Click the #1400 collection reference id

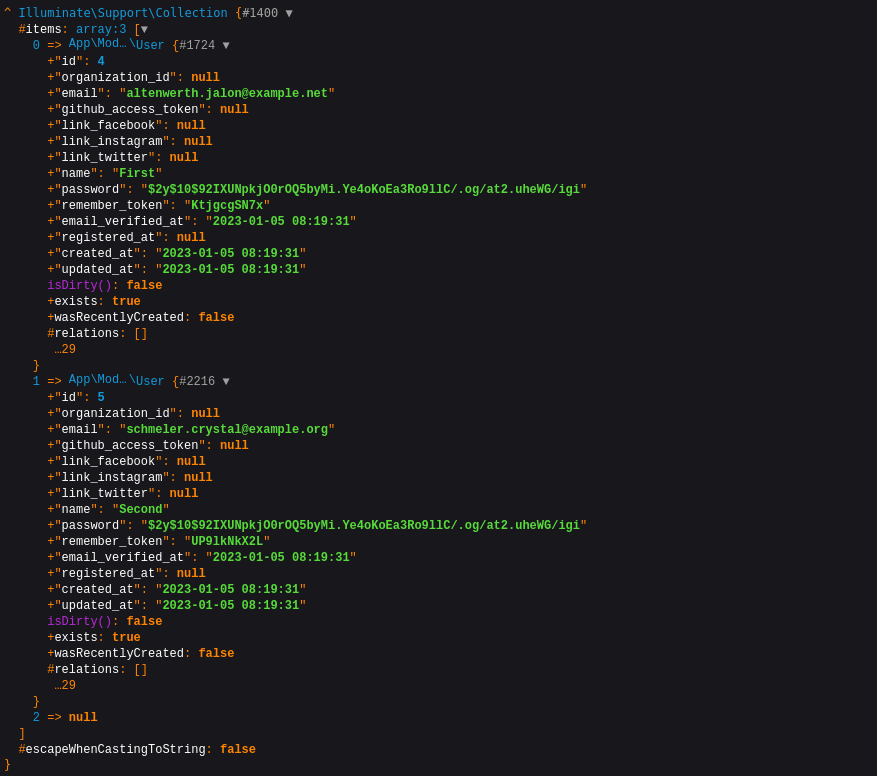coord(260,14)
